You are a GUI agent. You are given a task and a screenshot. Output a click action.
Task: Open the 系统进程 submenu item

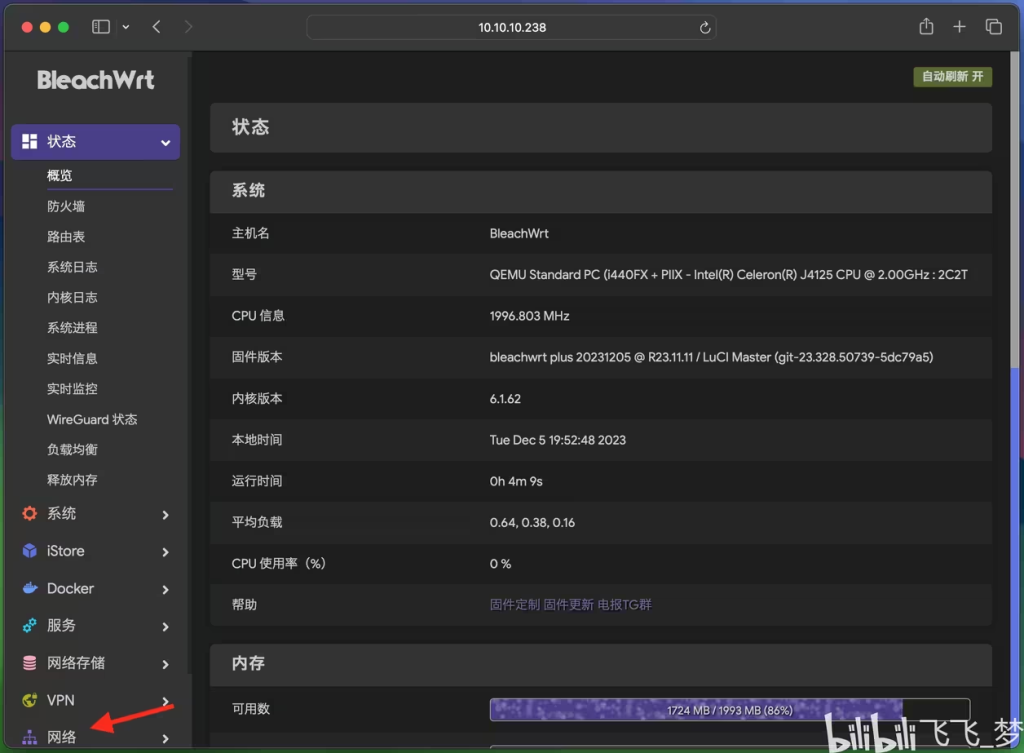point(72,328)
